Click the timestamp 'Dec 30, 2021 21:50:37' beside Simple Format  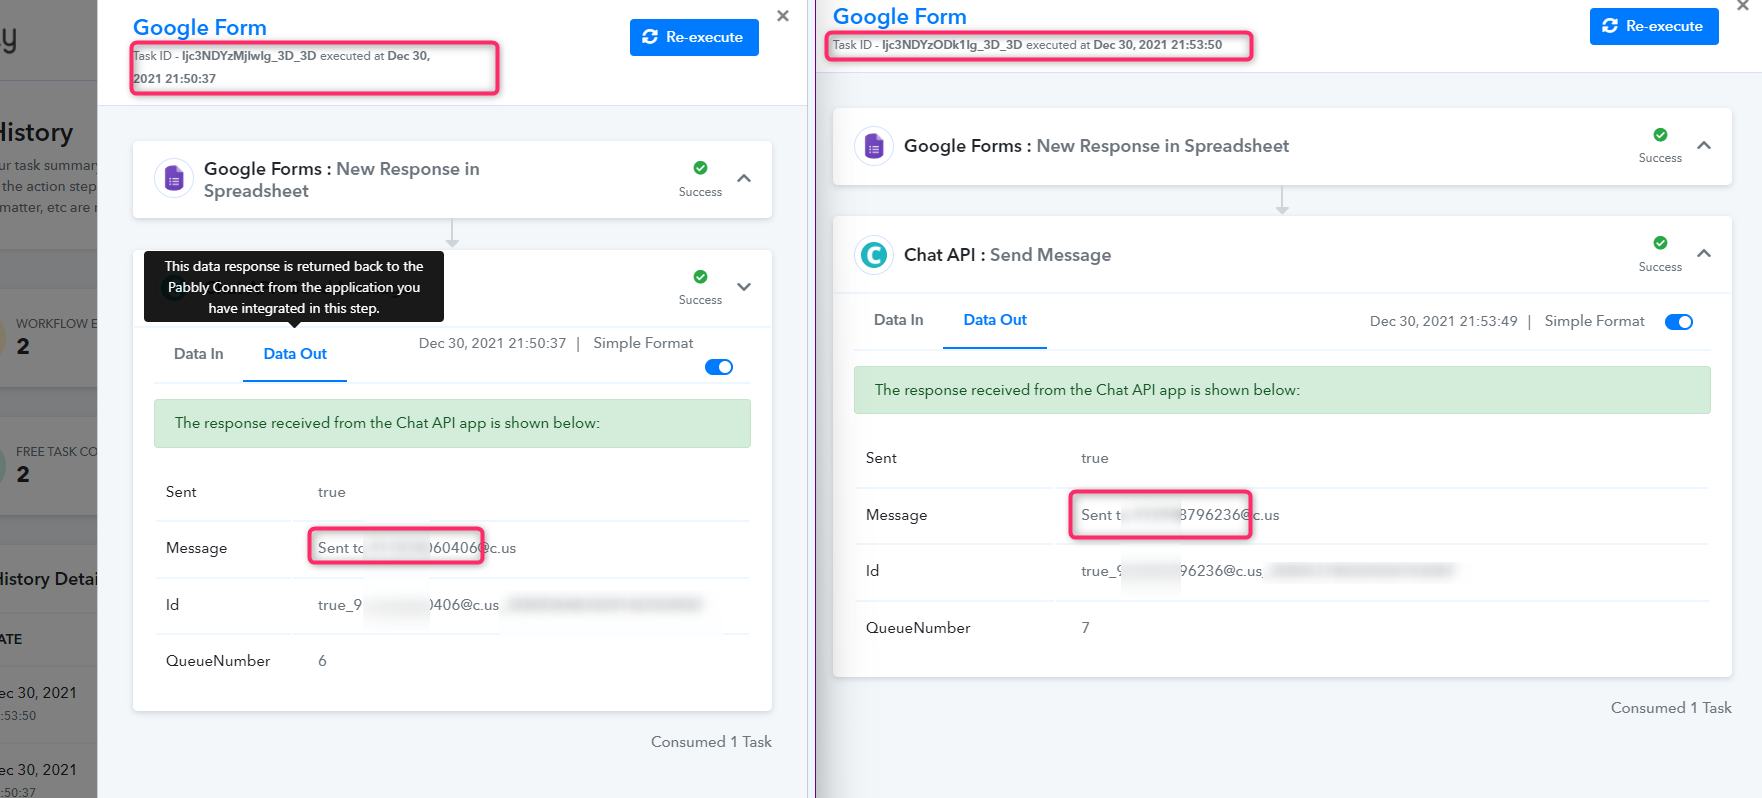point(492,343)
